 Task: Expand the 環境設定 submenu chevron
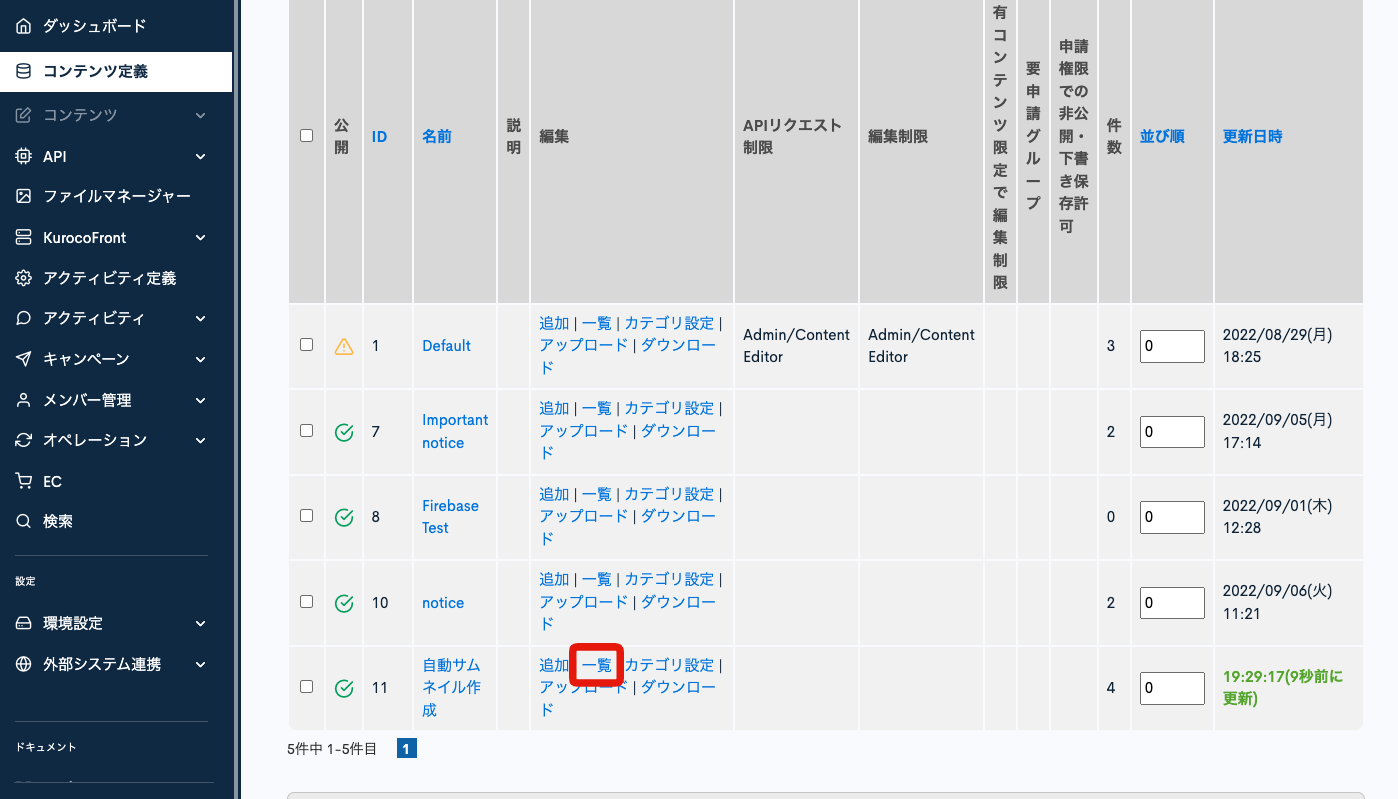[x=201, y=624]
